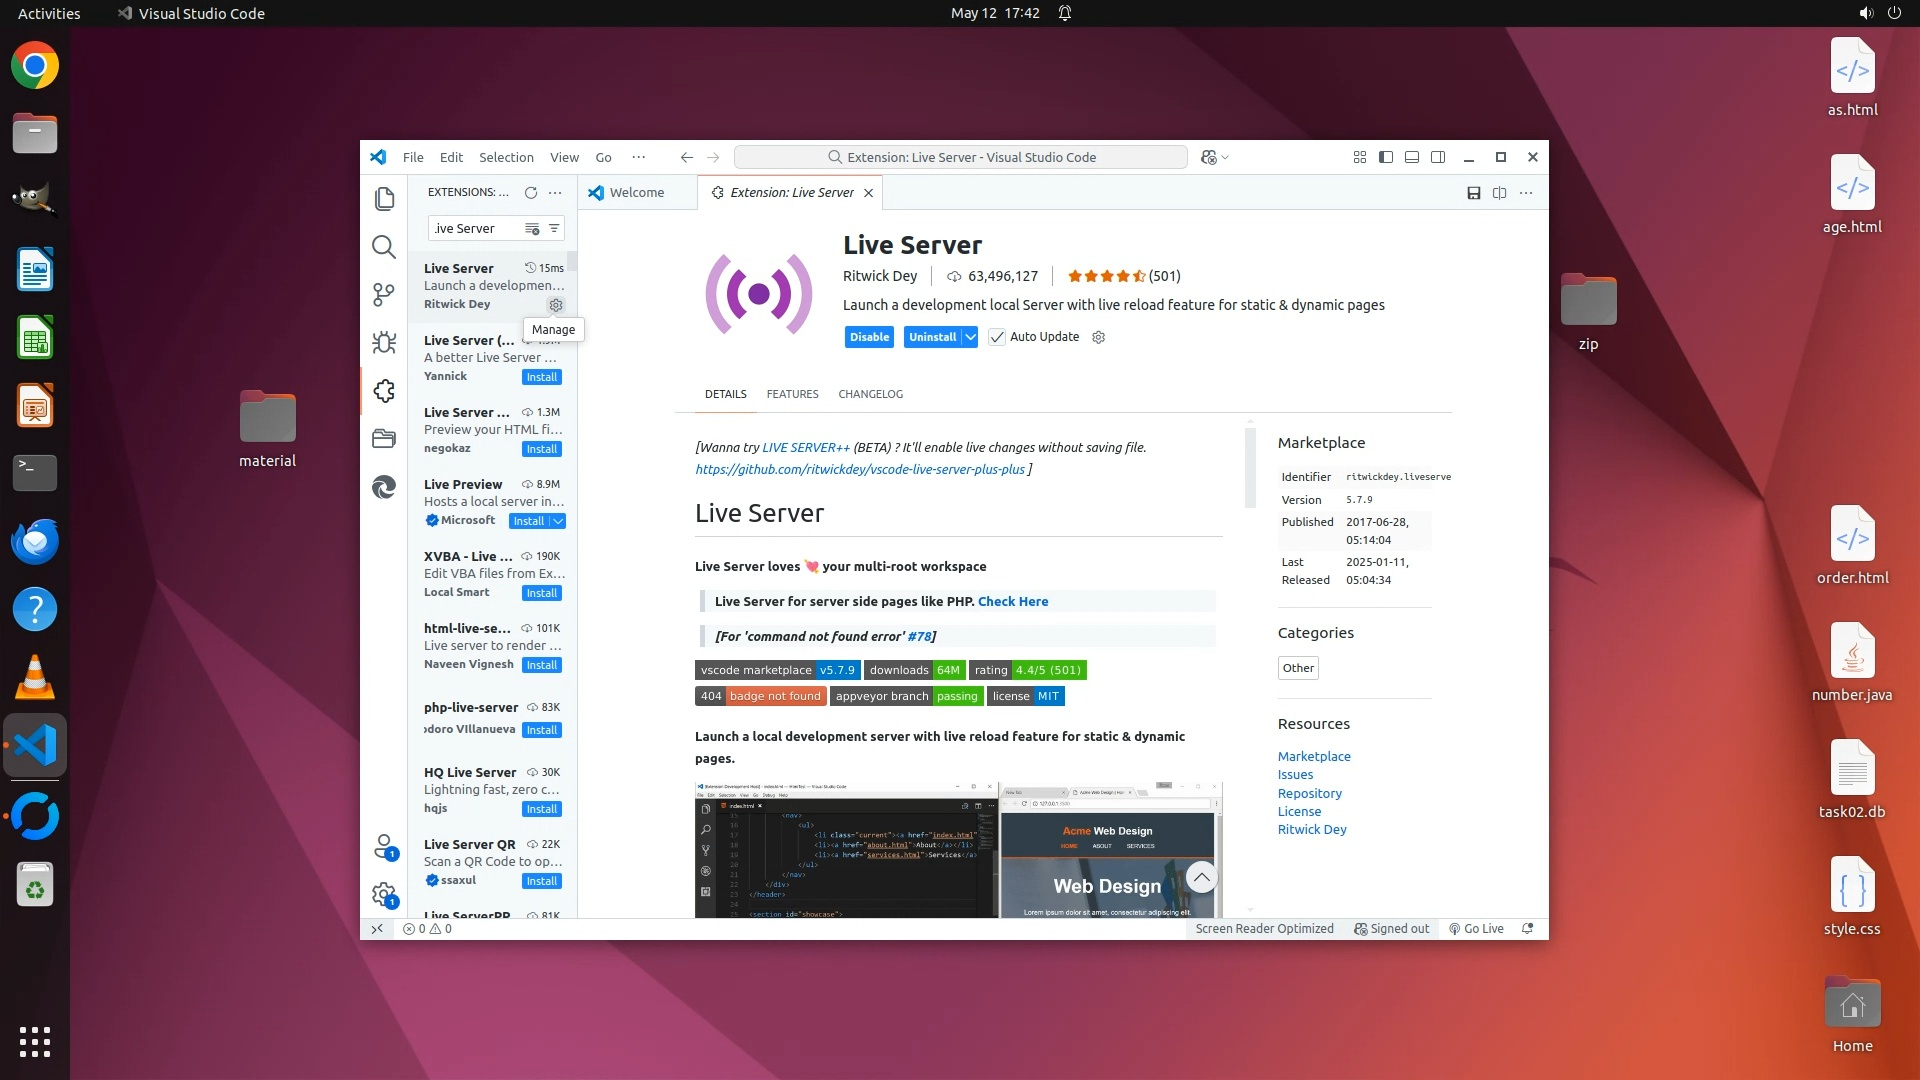Open the Search view icon
Screen dimensions: 1920x1080
point(384,247)
